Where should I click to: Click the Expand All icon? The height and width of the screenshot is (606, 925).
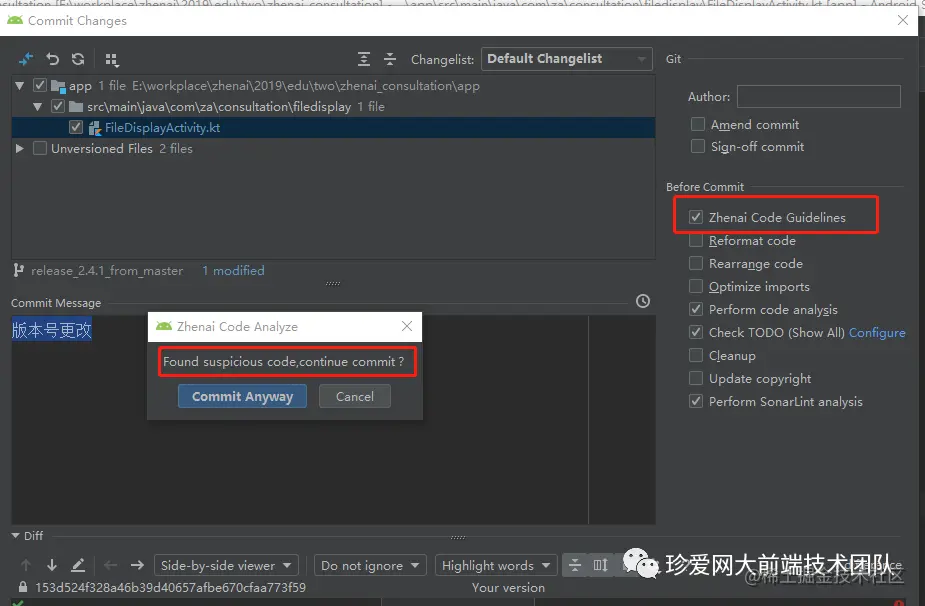tap(364, 59)
